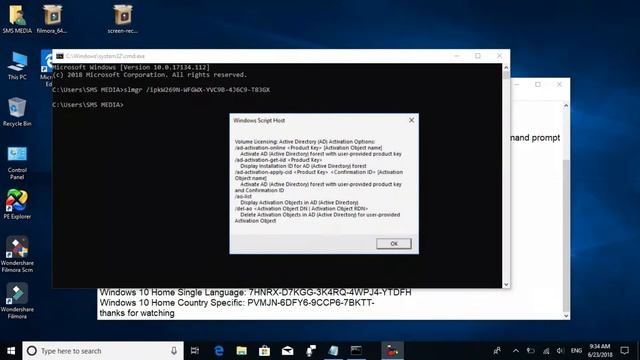The height and width of the screenshot is (360, 640).
Task: Switch to Command Prompt taskbar button
Action: [x=356, y=351]
